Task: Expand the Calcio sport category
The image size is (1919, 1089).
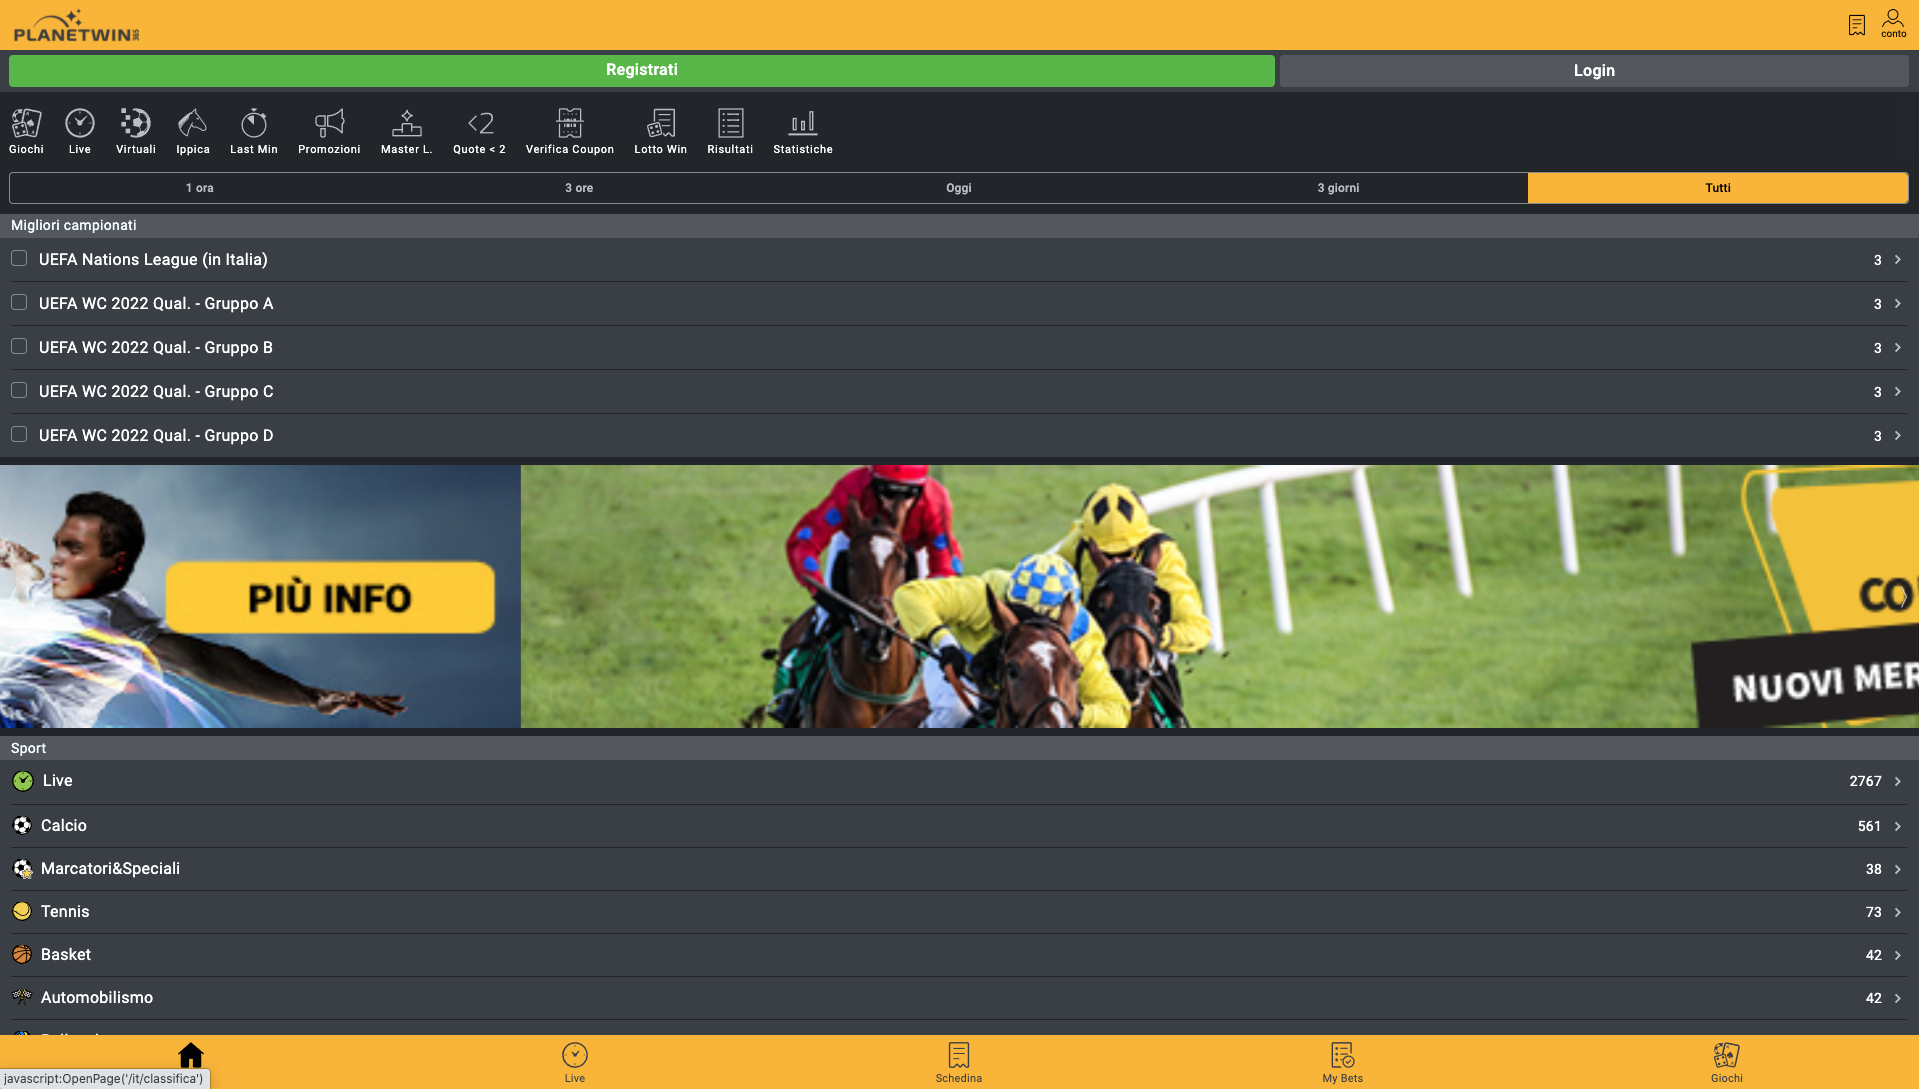Action: click(x=1897, y=825)
